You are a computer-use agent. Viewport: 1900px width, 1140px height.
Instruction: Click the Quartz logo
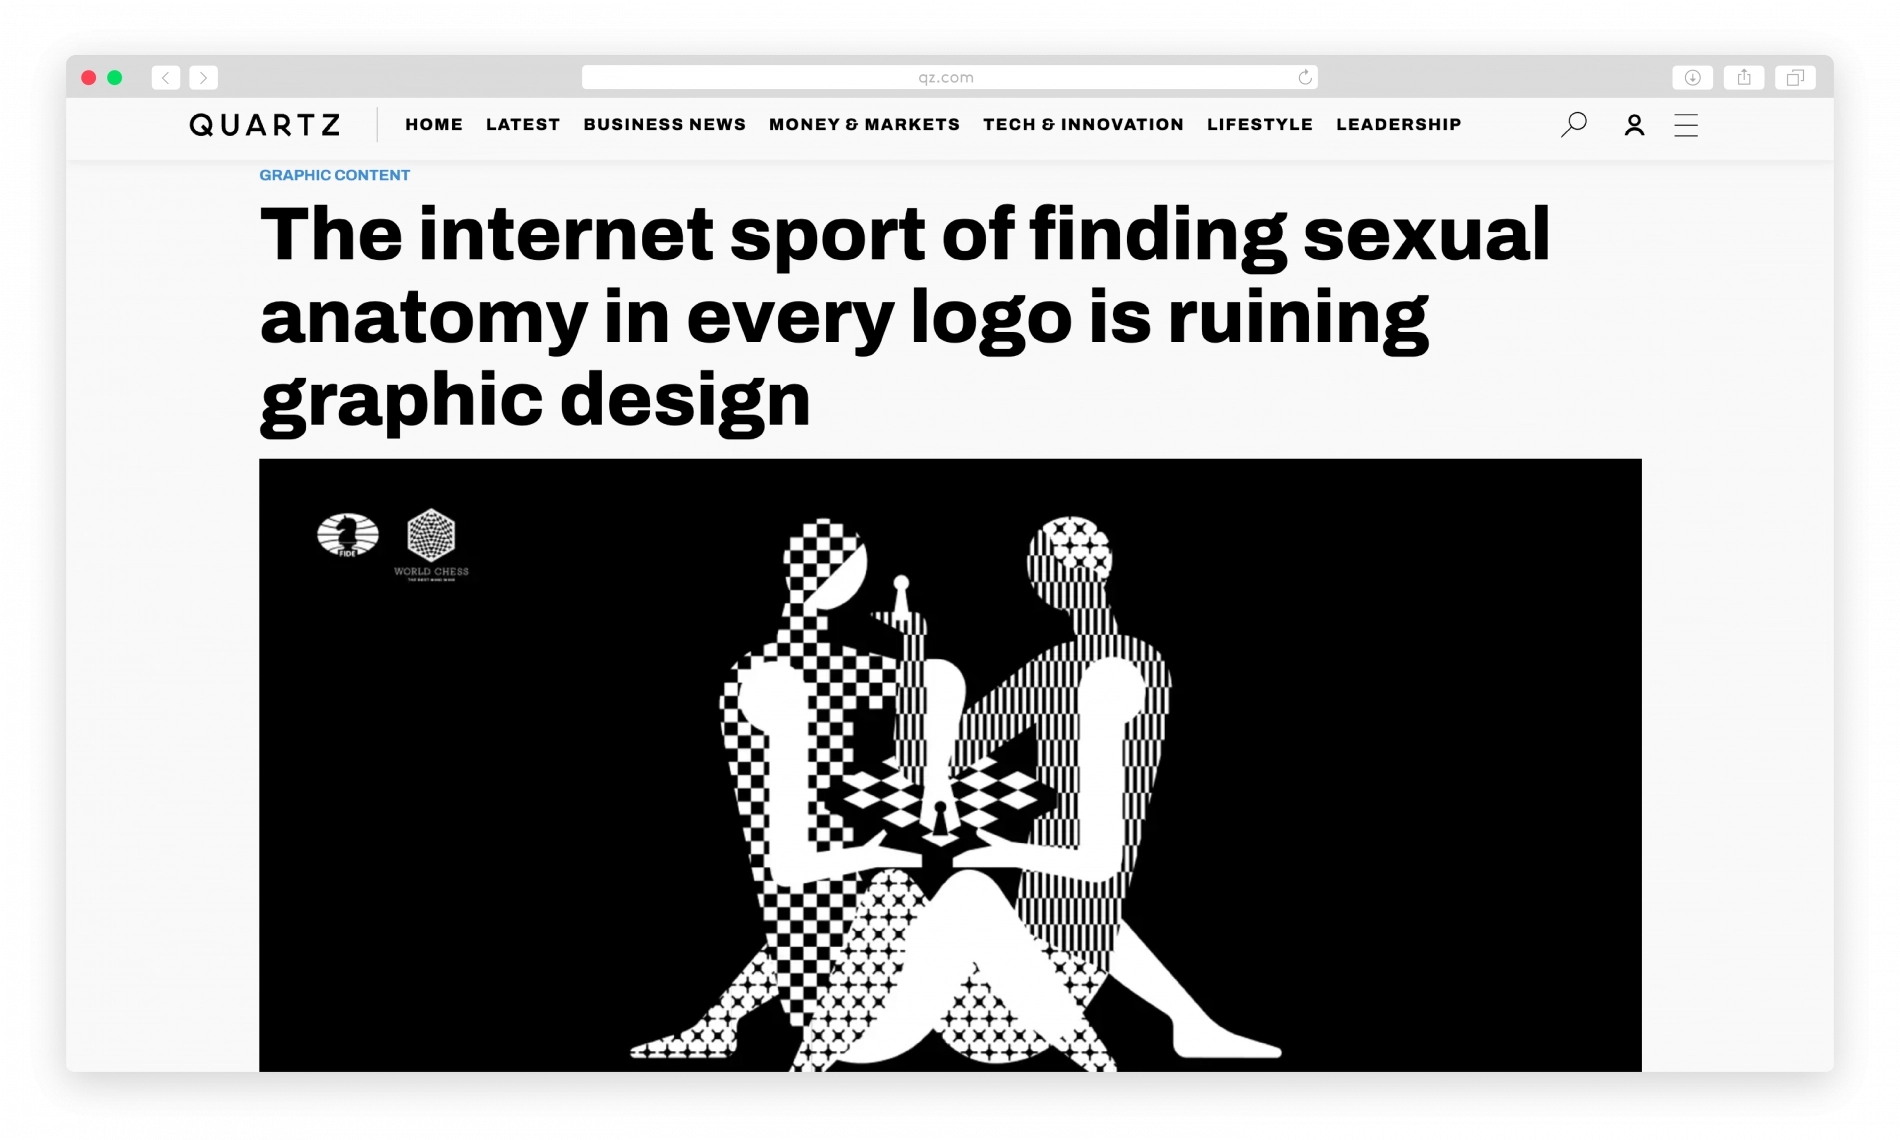(x=265, y=125)
